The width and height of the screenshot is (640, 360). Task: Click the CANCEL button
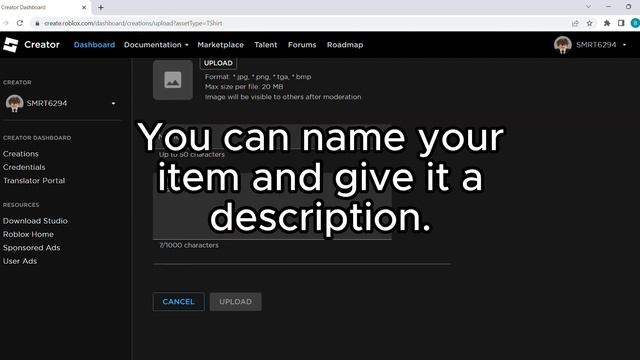tap(178, 302)
